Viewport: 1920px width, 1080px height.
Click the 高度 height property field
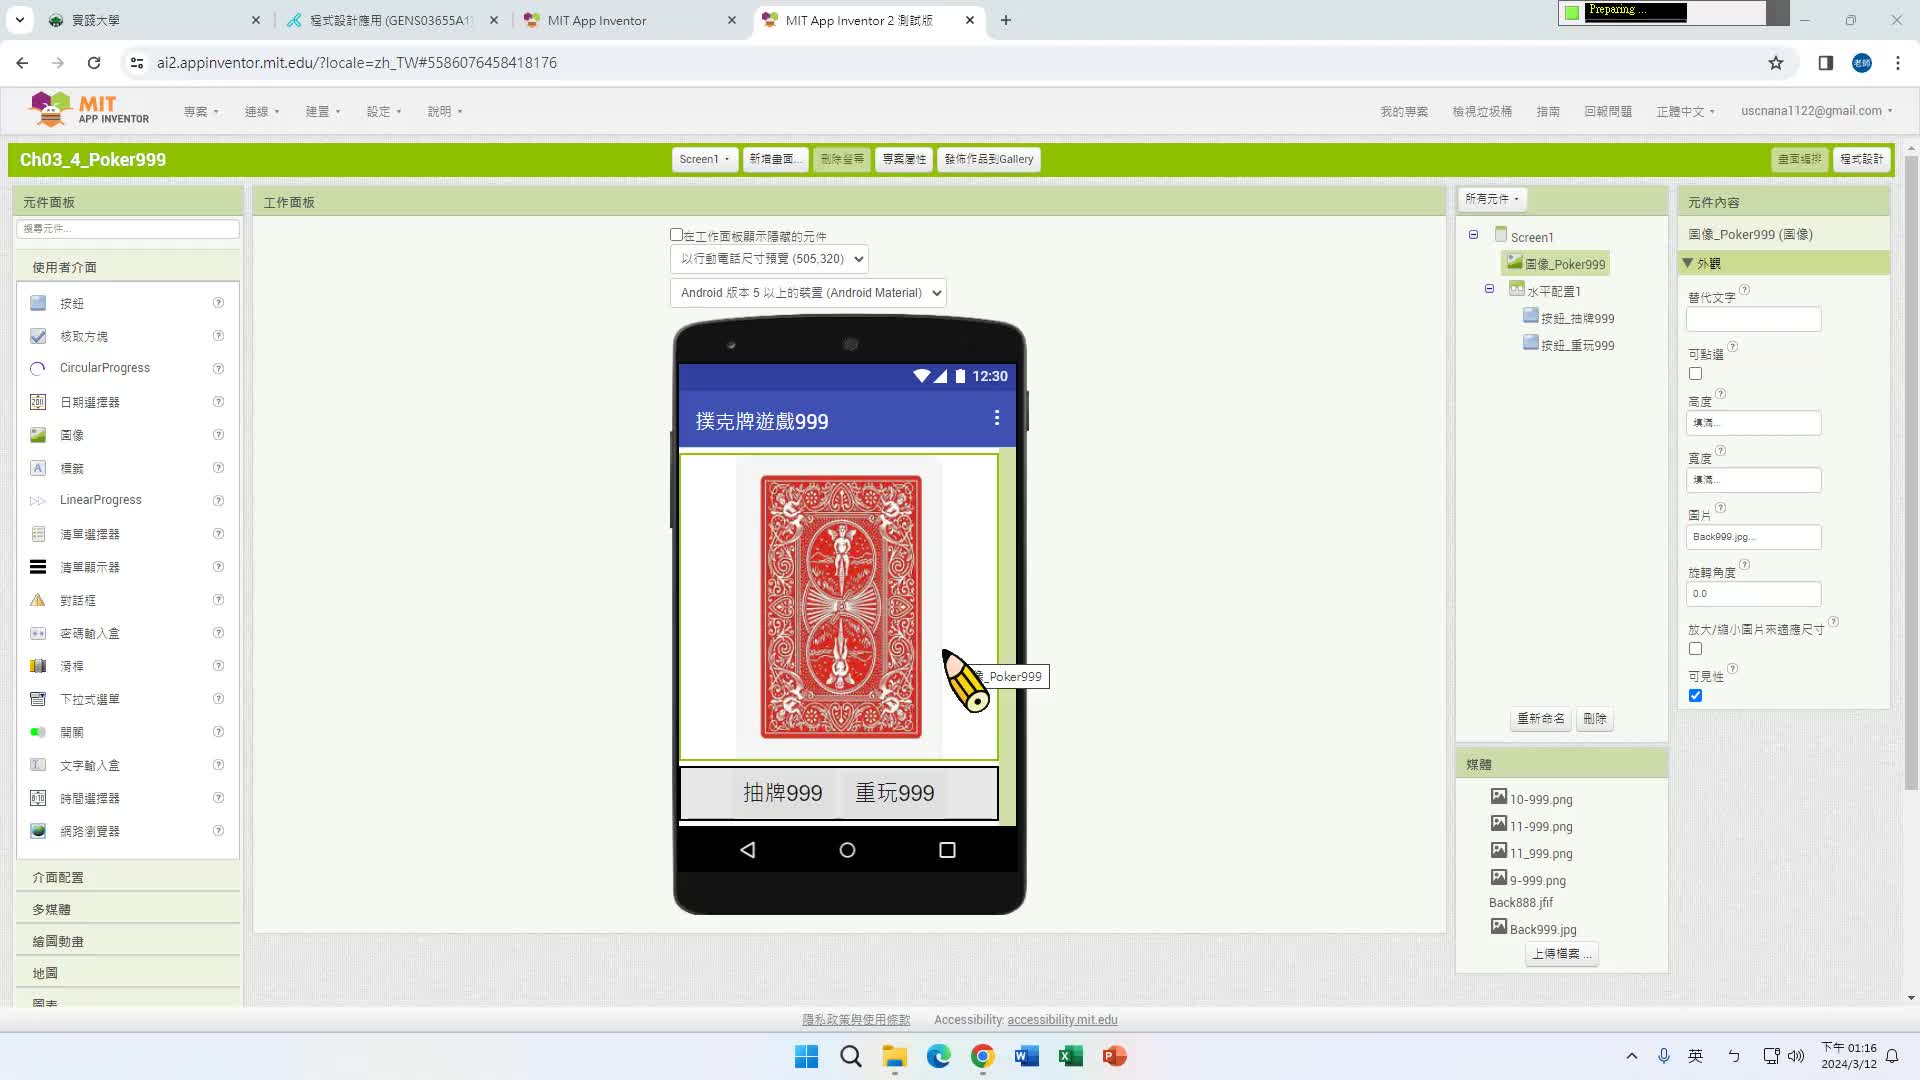point(1753,423)
